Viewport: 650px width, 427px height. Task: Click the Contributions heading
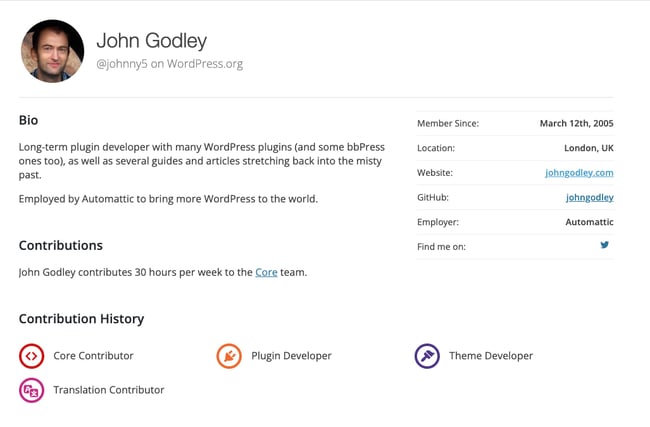click(x=60, y=245)
